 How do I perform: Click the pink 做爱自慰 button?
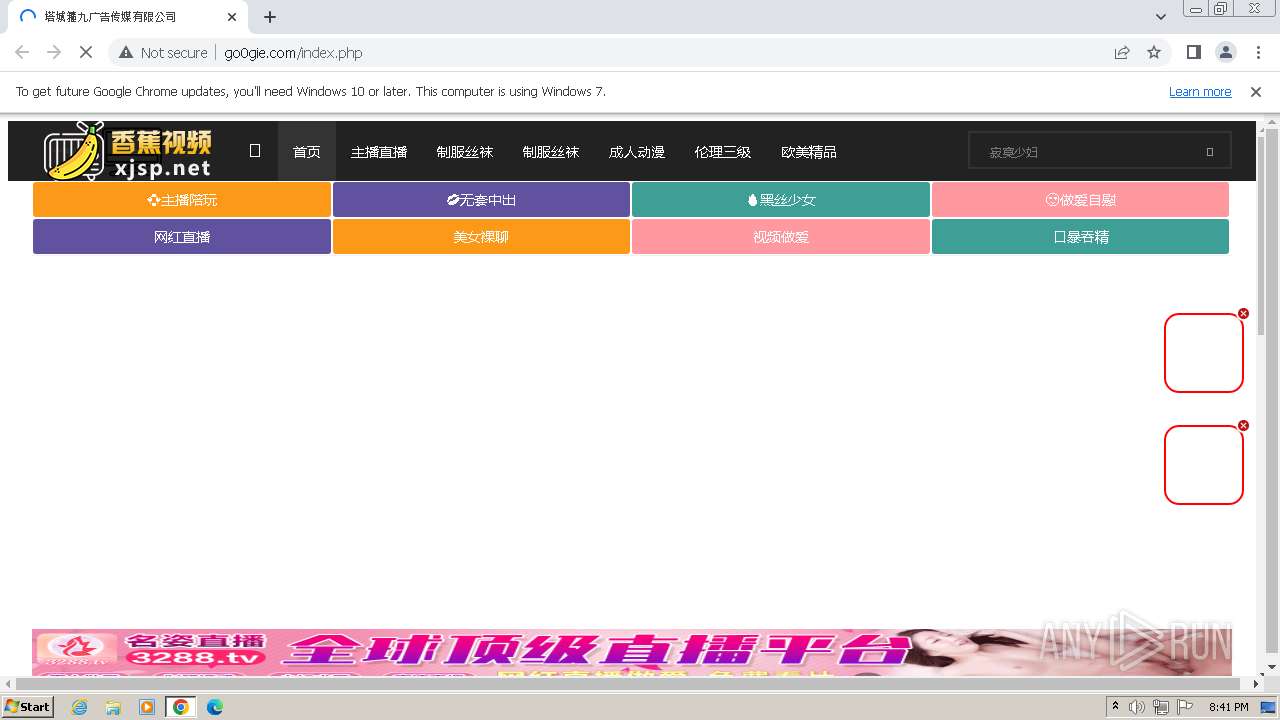[x=1080, y=200]
